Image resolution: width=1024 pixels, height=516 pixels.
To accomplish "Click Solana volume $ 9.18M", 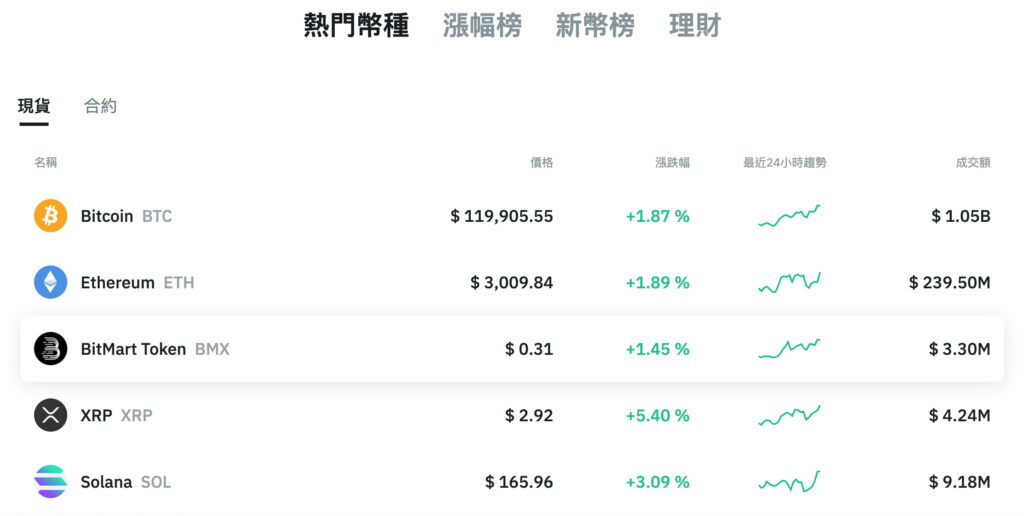I will pyautogui.click(x=960, y=483).
